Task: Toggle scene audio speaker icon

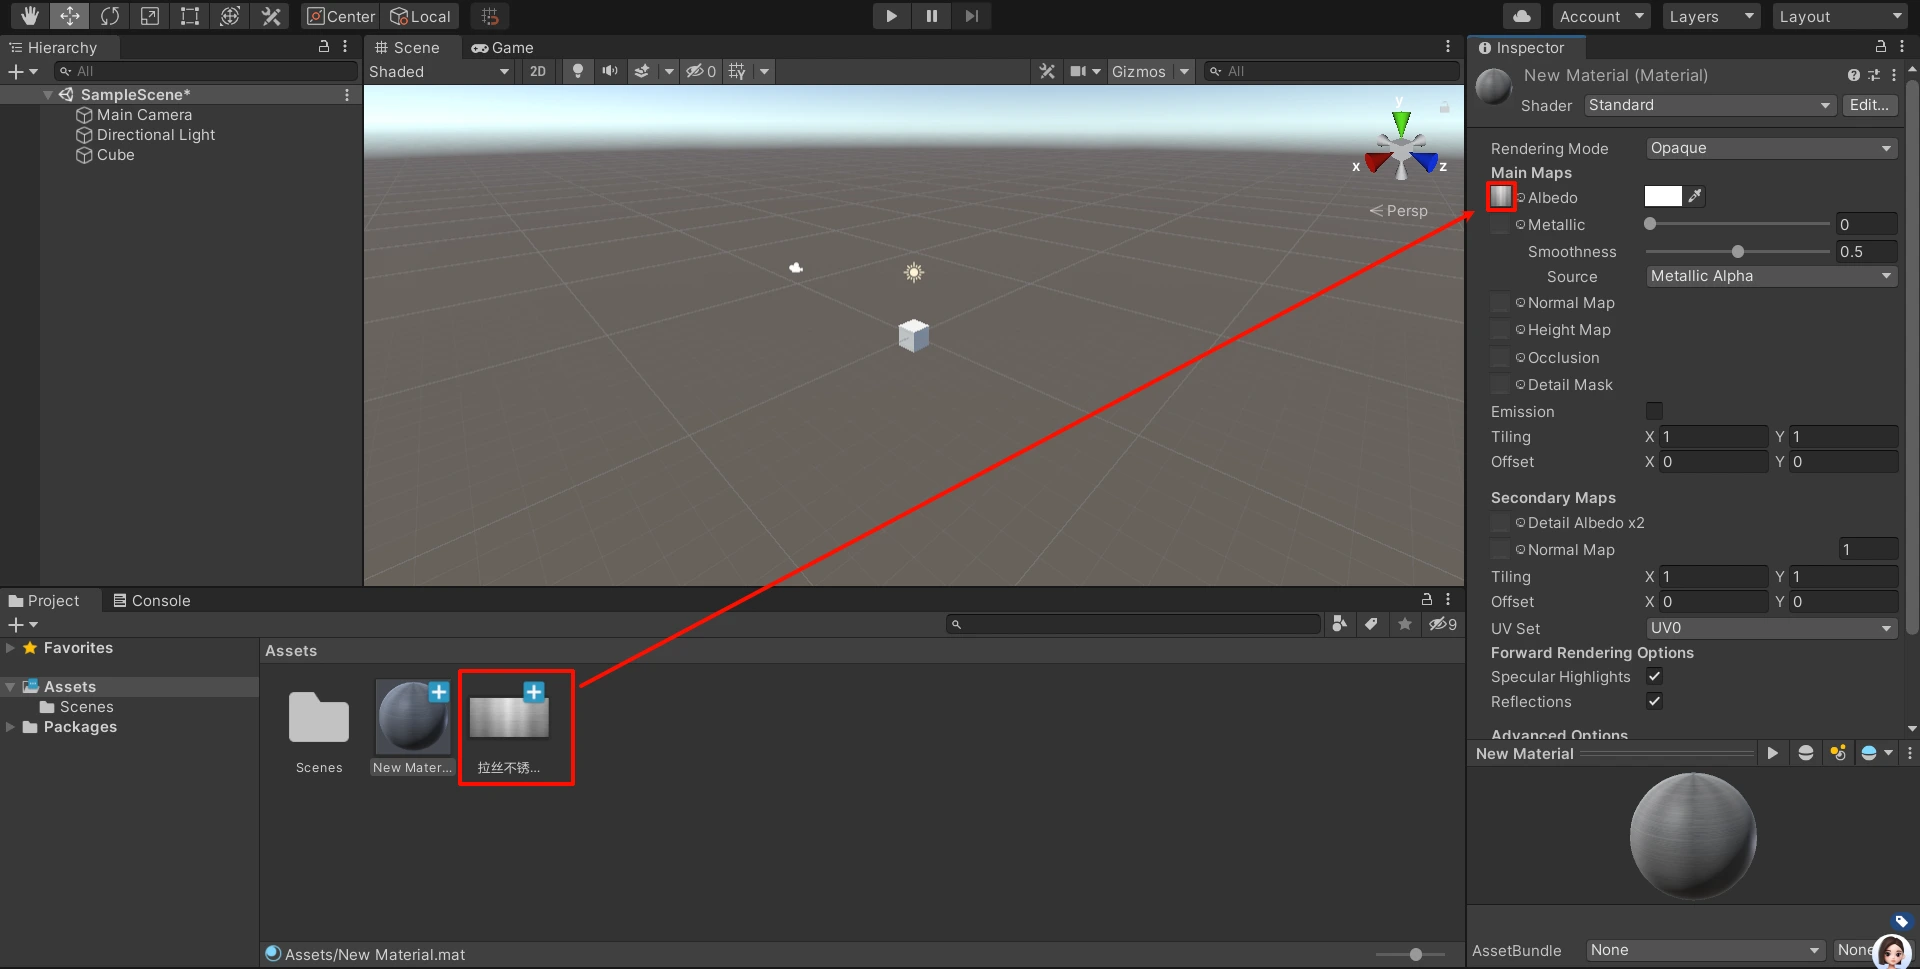Action: [x=610, y=71]
